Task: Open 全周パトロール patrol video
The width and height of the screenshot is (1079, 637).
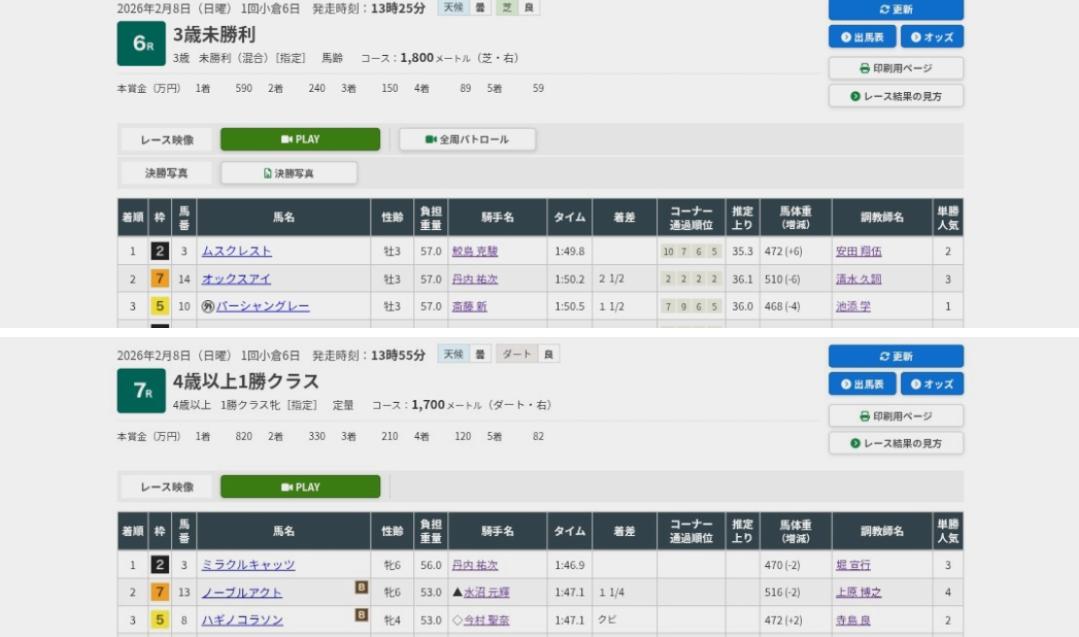Action: coord(467,139)
